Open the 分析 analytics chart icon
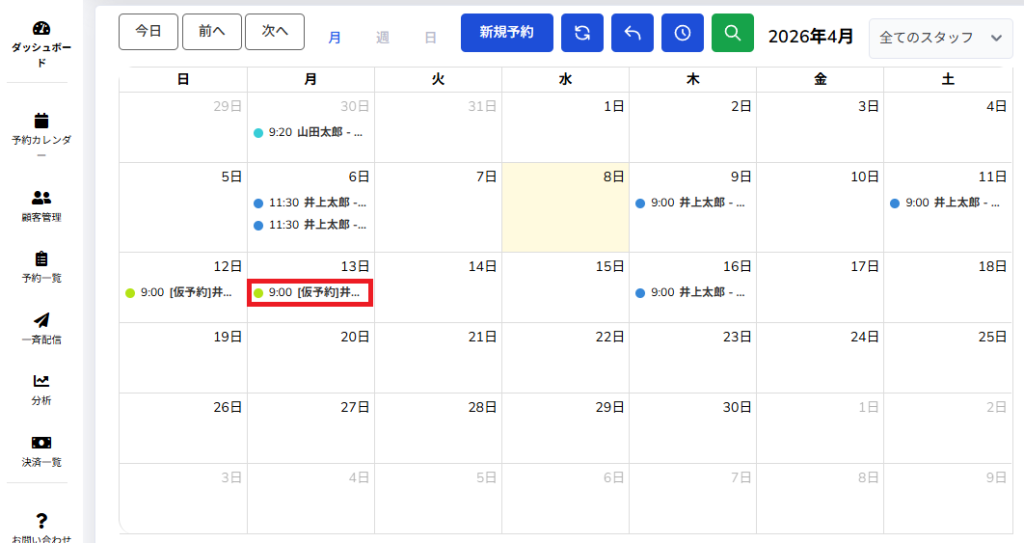1024x543 pixels. point(41,381)
